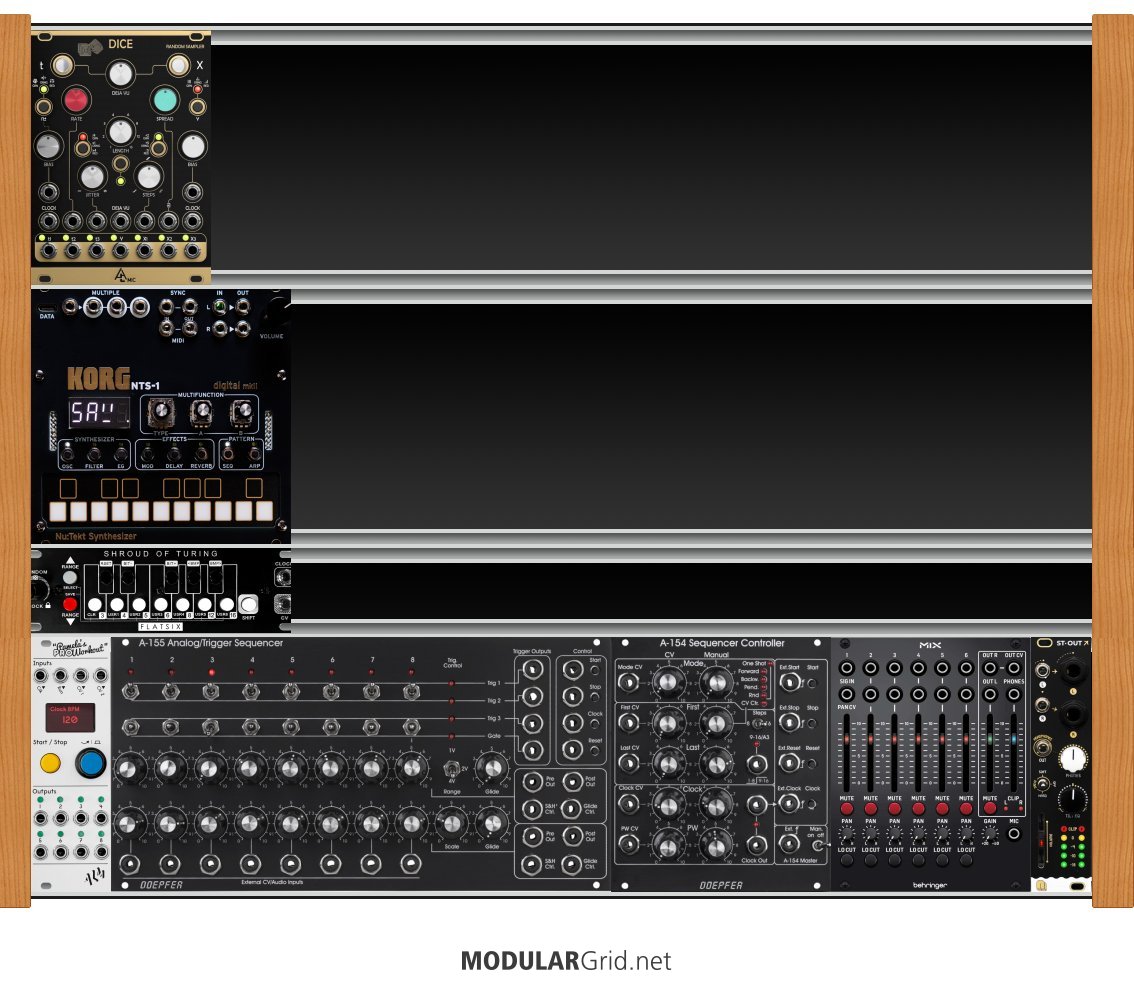Viewport: 1134px width, 982px height.
Task: Click the SAW display on the NTS-1
Action: [x=99, y=412]
